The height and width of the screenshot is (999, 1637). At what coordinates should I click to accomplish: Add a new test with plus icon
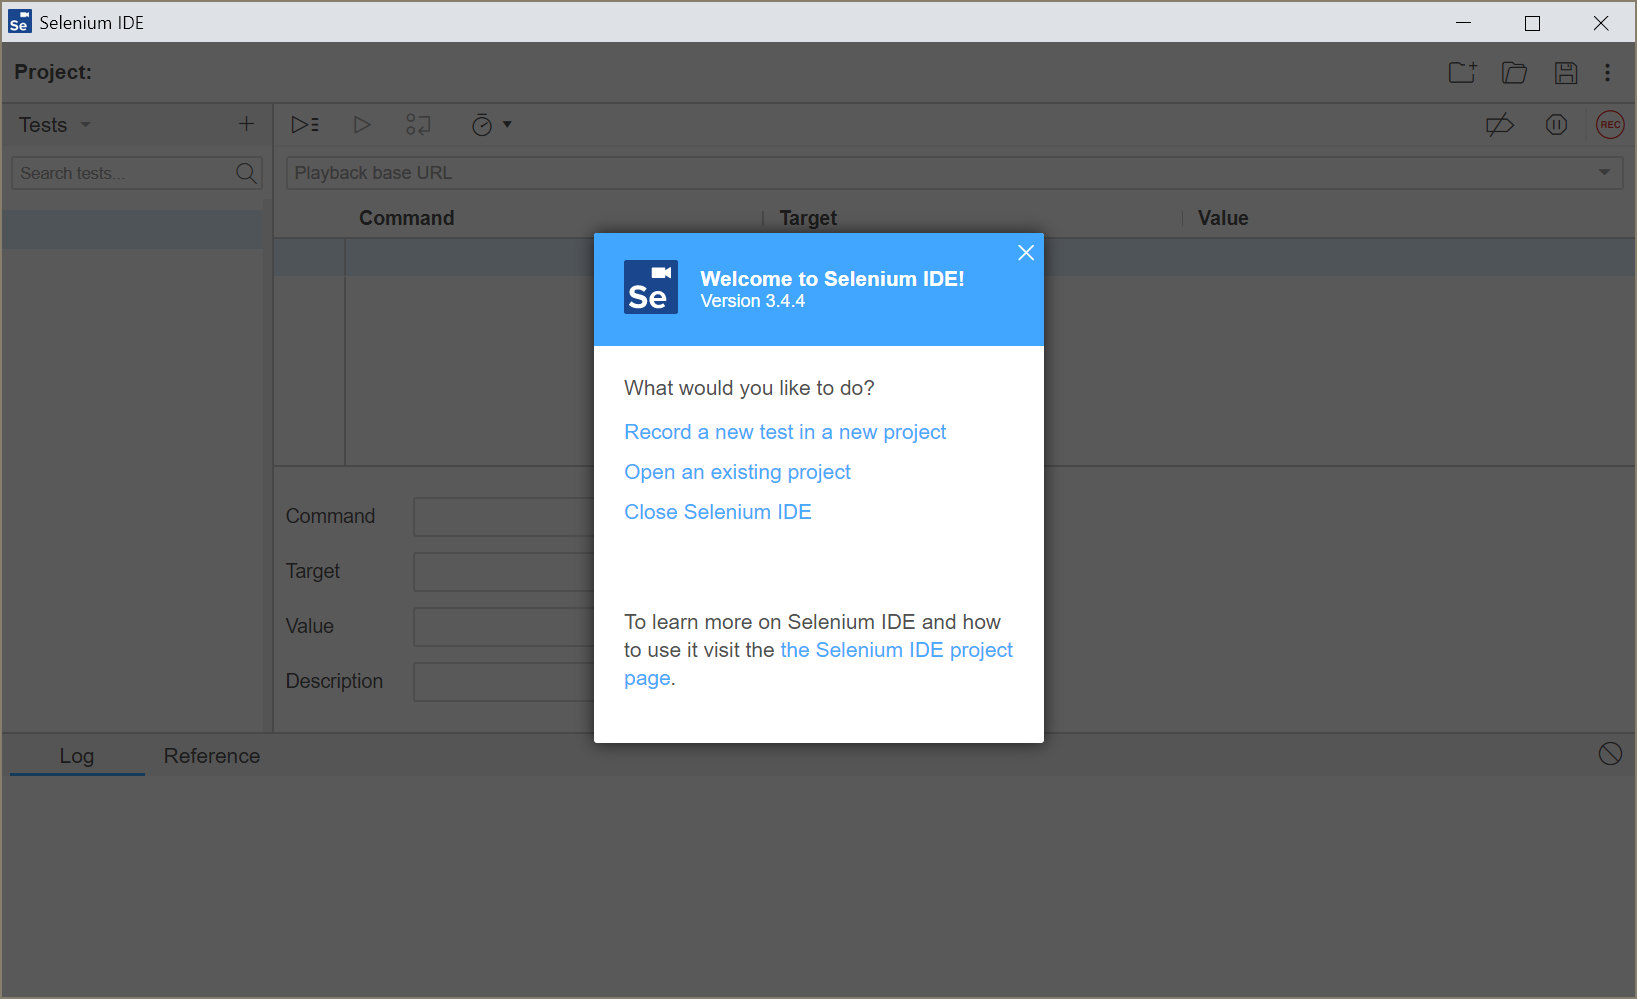(246, 124)
